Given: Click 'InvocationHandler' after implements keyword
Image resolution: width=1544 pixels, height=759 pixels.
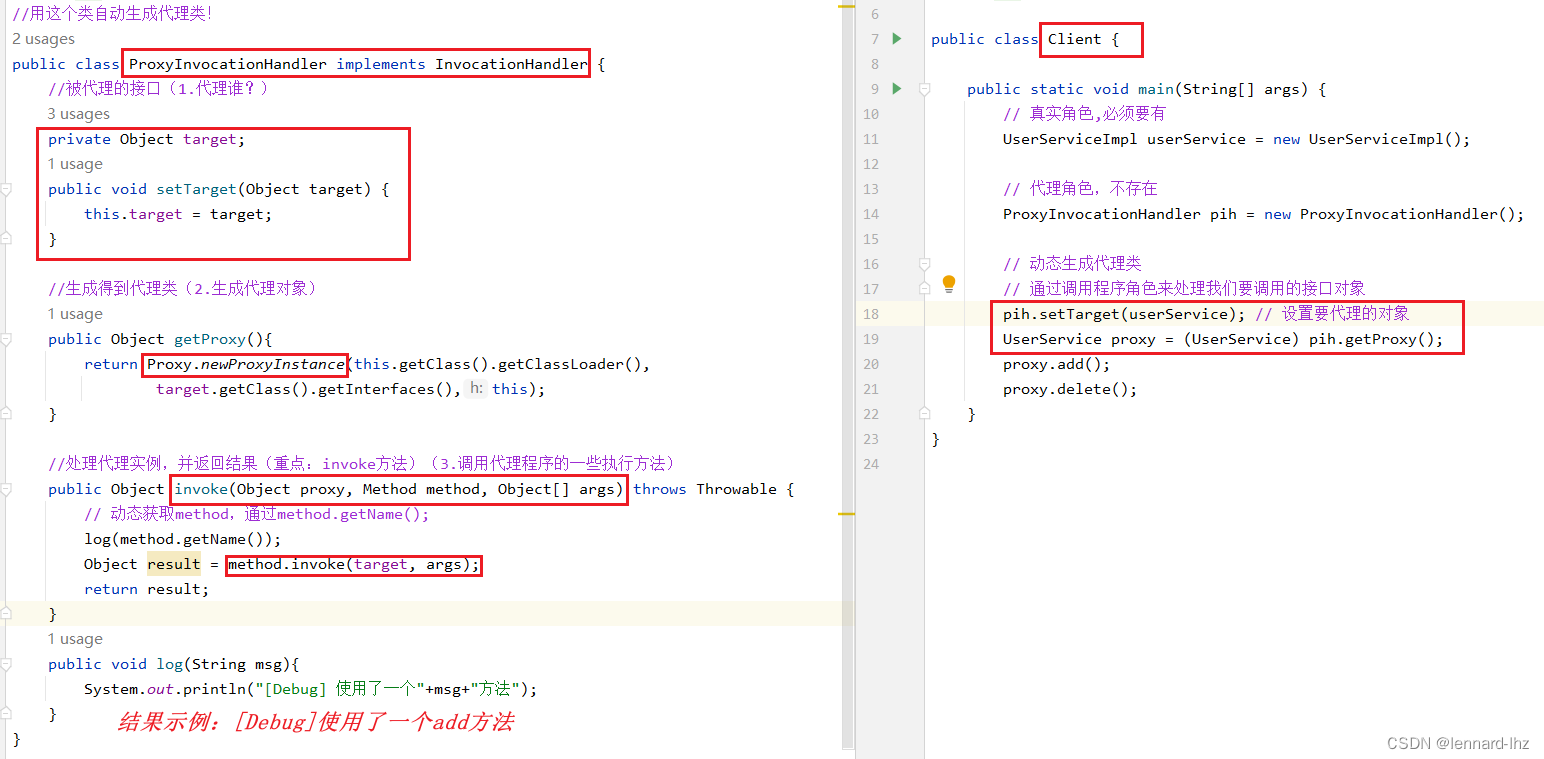Looking at the screenshot, I should coord(511,64).
